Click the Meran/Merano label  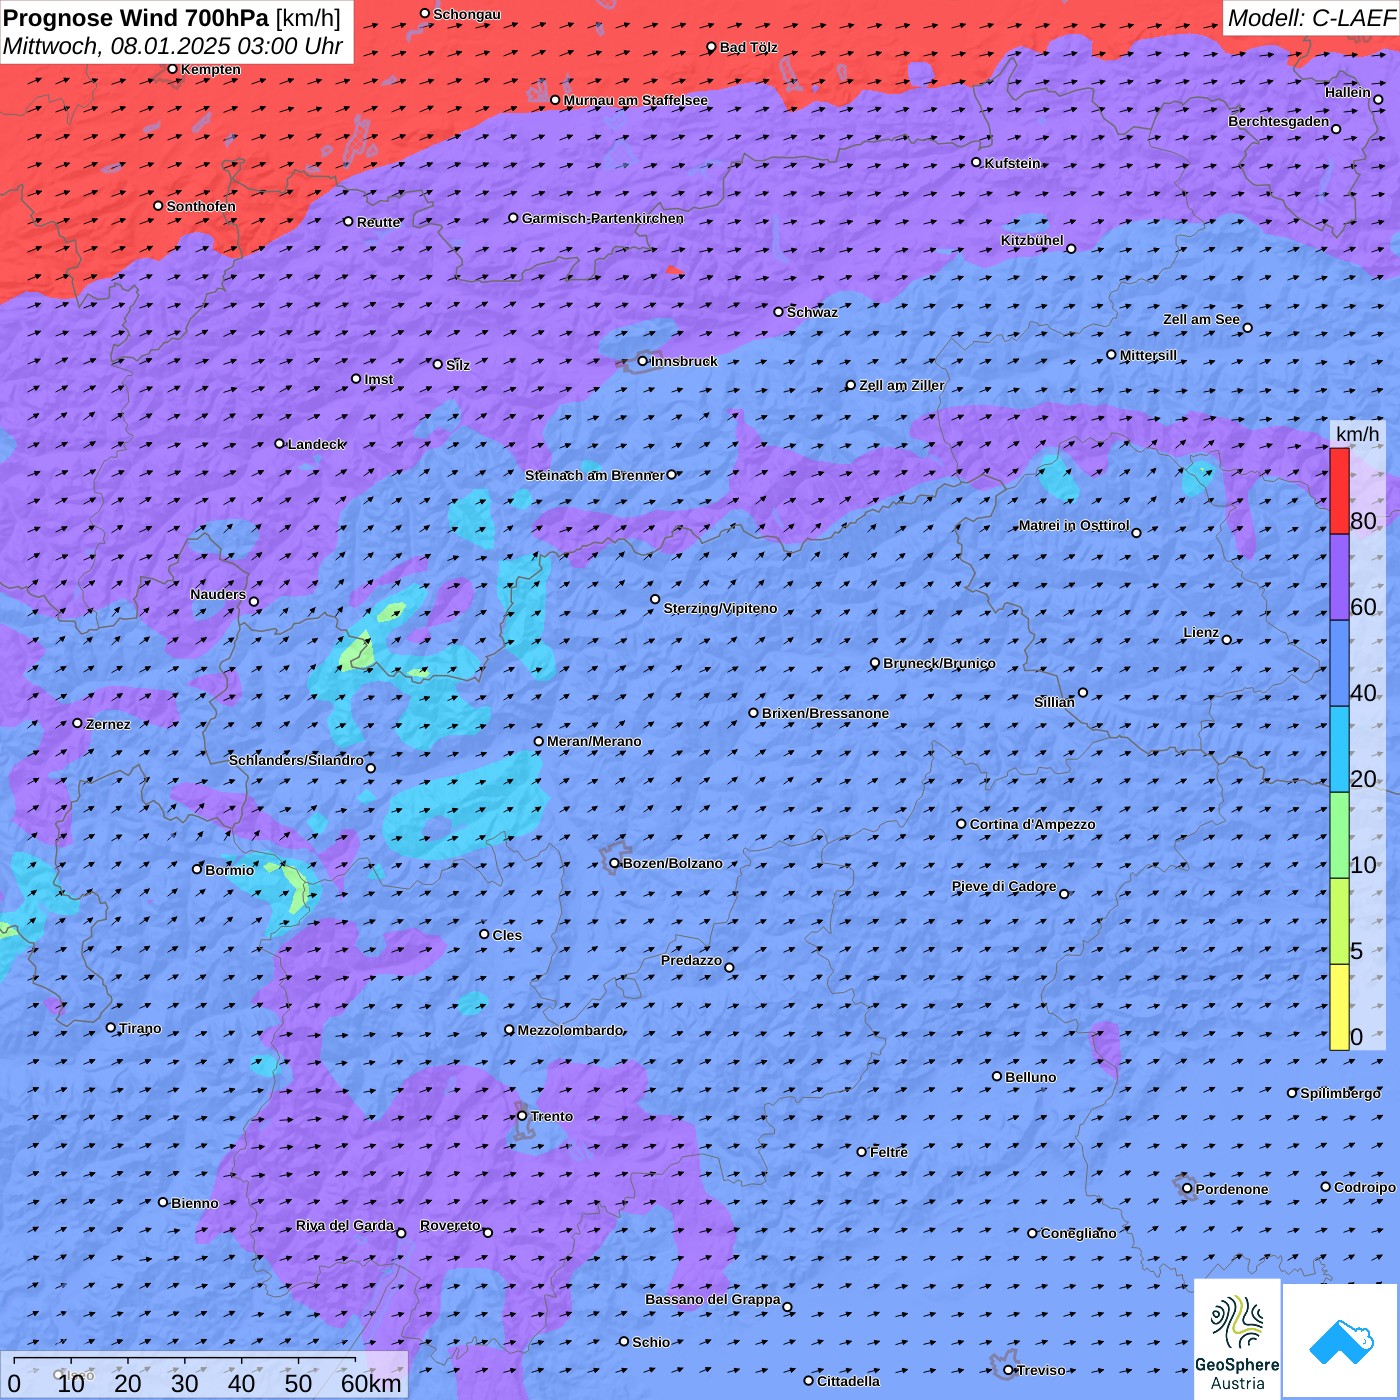click(x=594, y=741)
